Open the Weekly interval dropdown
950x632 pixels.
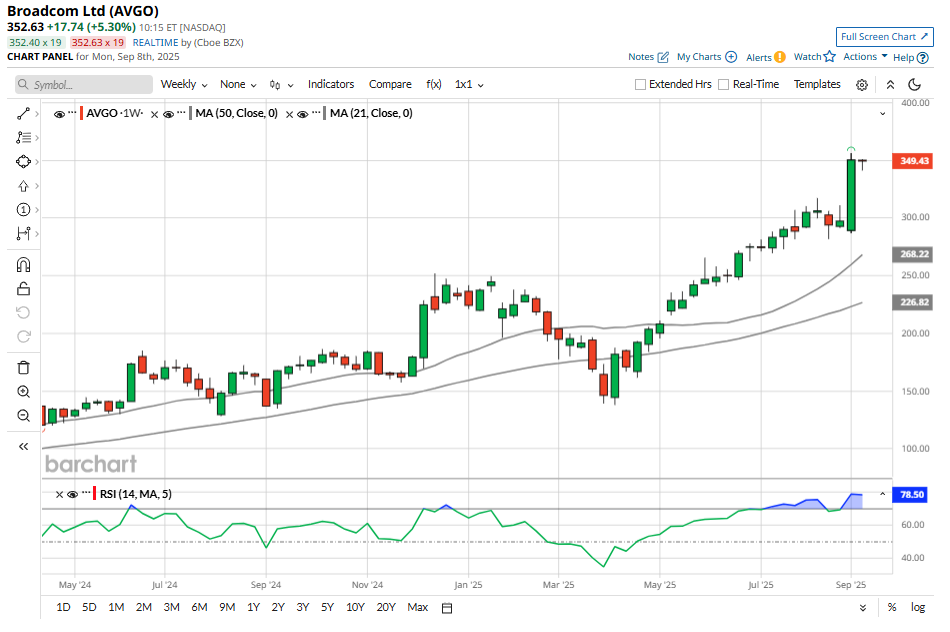click(184, 84)
